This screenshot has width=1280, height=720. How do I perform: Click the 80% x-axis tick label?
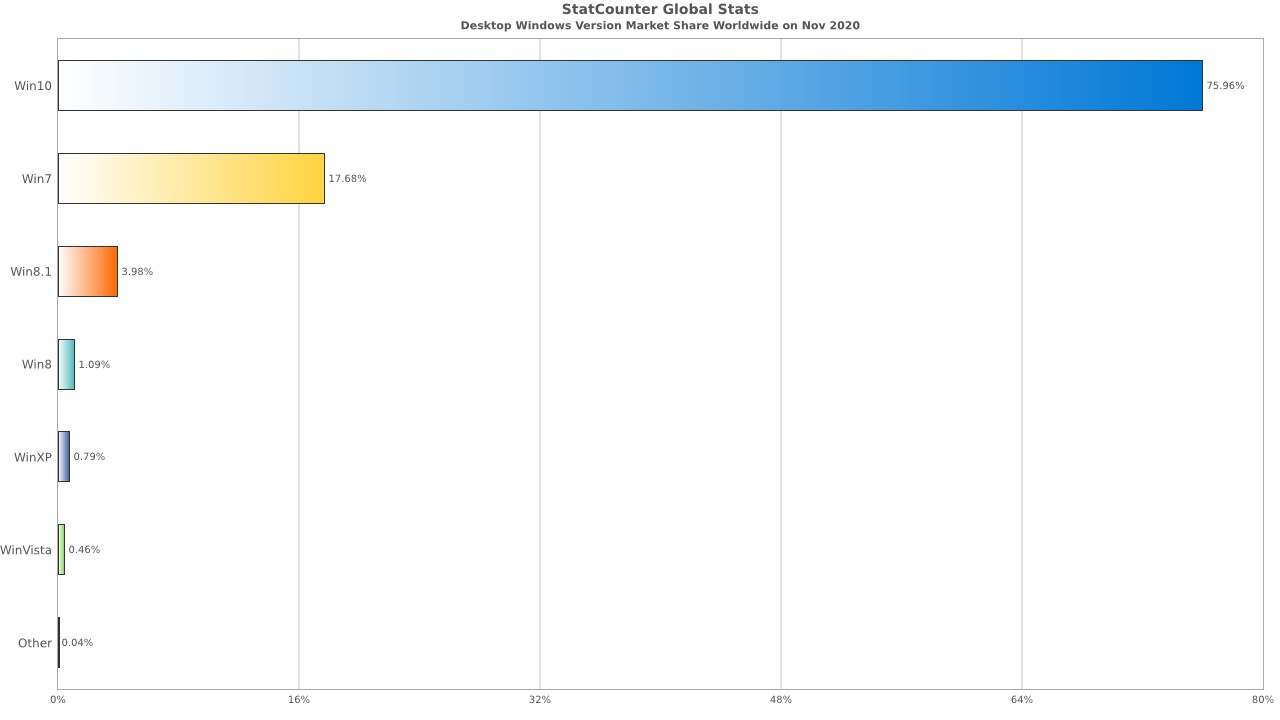click(1262, 700)
